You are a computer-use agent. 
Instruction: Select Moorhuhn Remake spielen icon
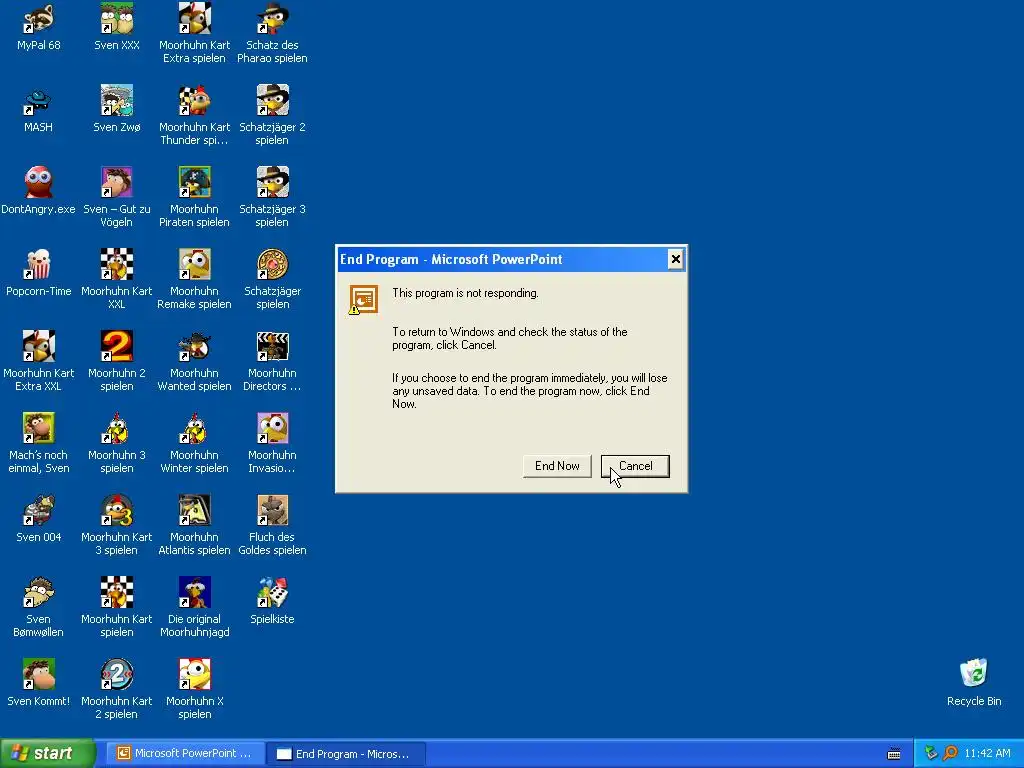[195, 264]
